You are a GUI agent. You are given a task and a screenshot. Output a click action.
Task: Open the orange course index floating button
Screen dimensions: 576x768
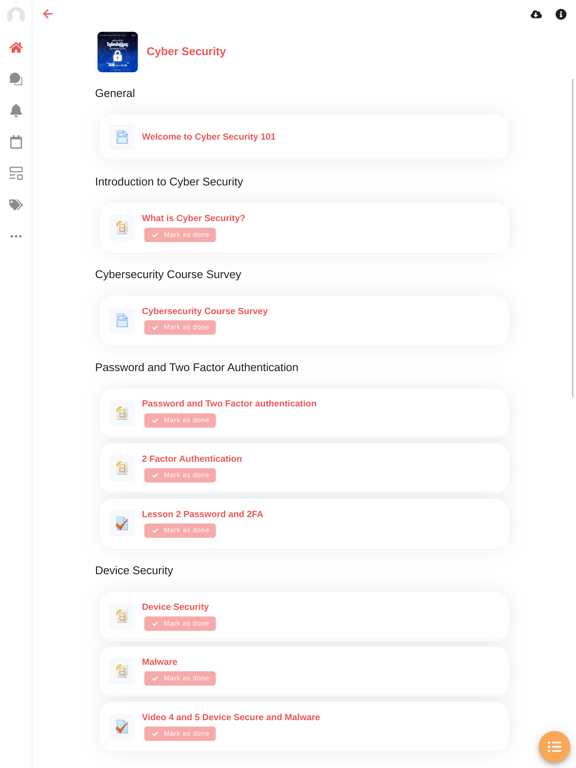tap(554, 746)
